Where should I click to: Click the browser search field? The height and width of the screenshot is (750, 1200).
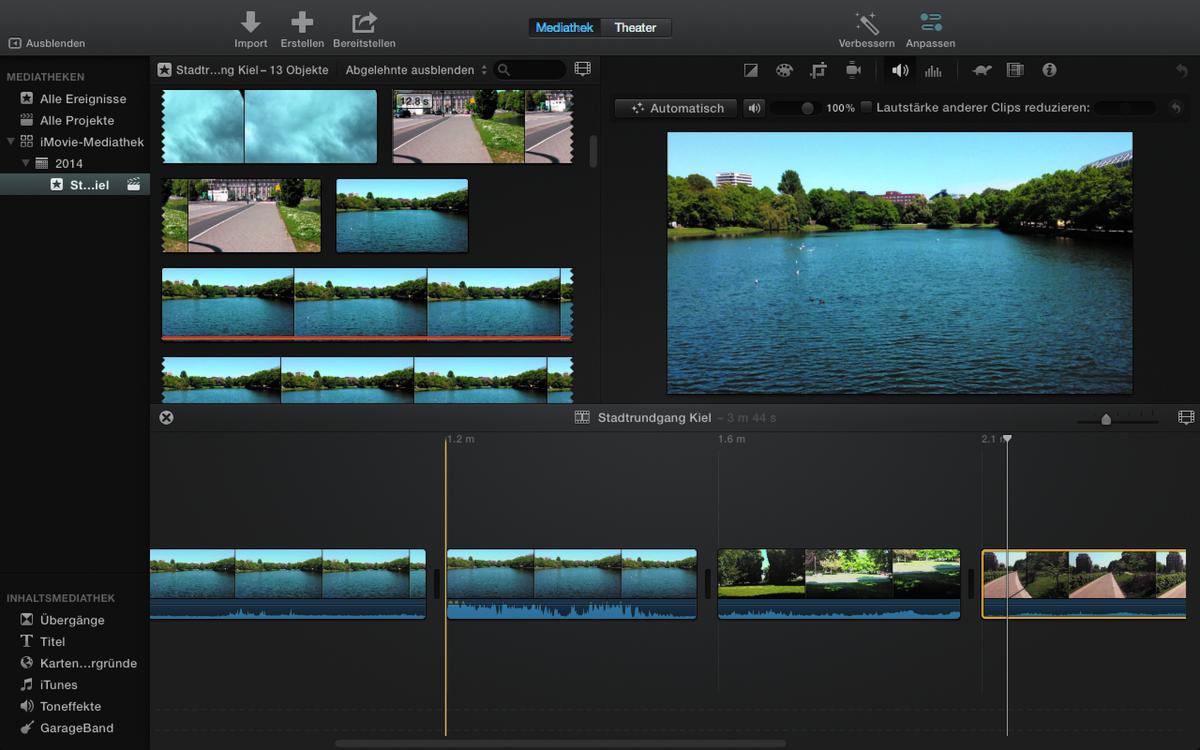pyautogui.click(x=530, y=70)
